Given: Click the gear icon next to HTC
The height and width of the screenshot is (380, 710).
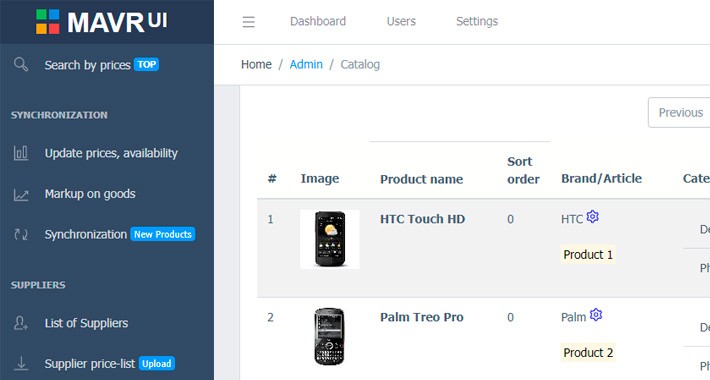Looking at the screenshot, I should [x=593, y=217].
